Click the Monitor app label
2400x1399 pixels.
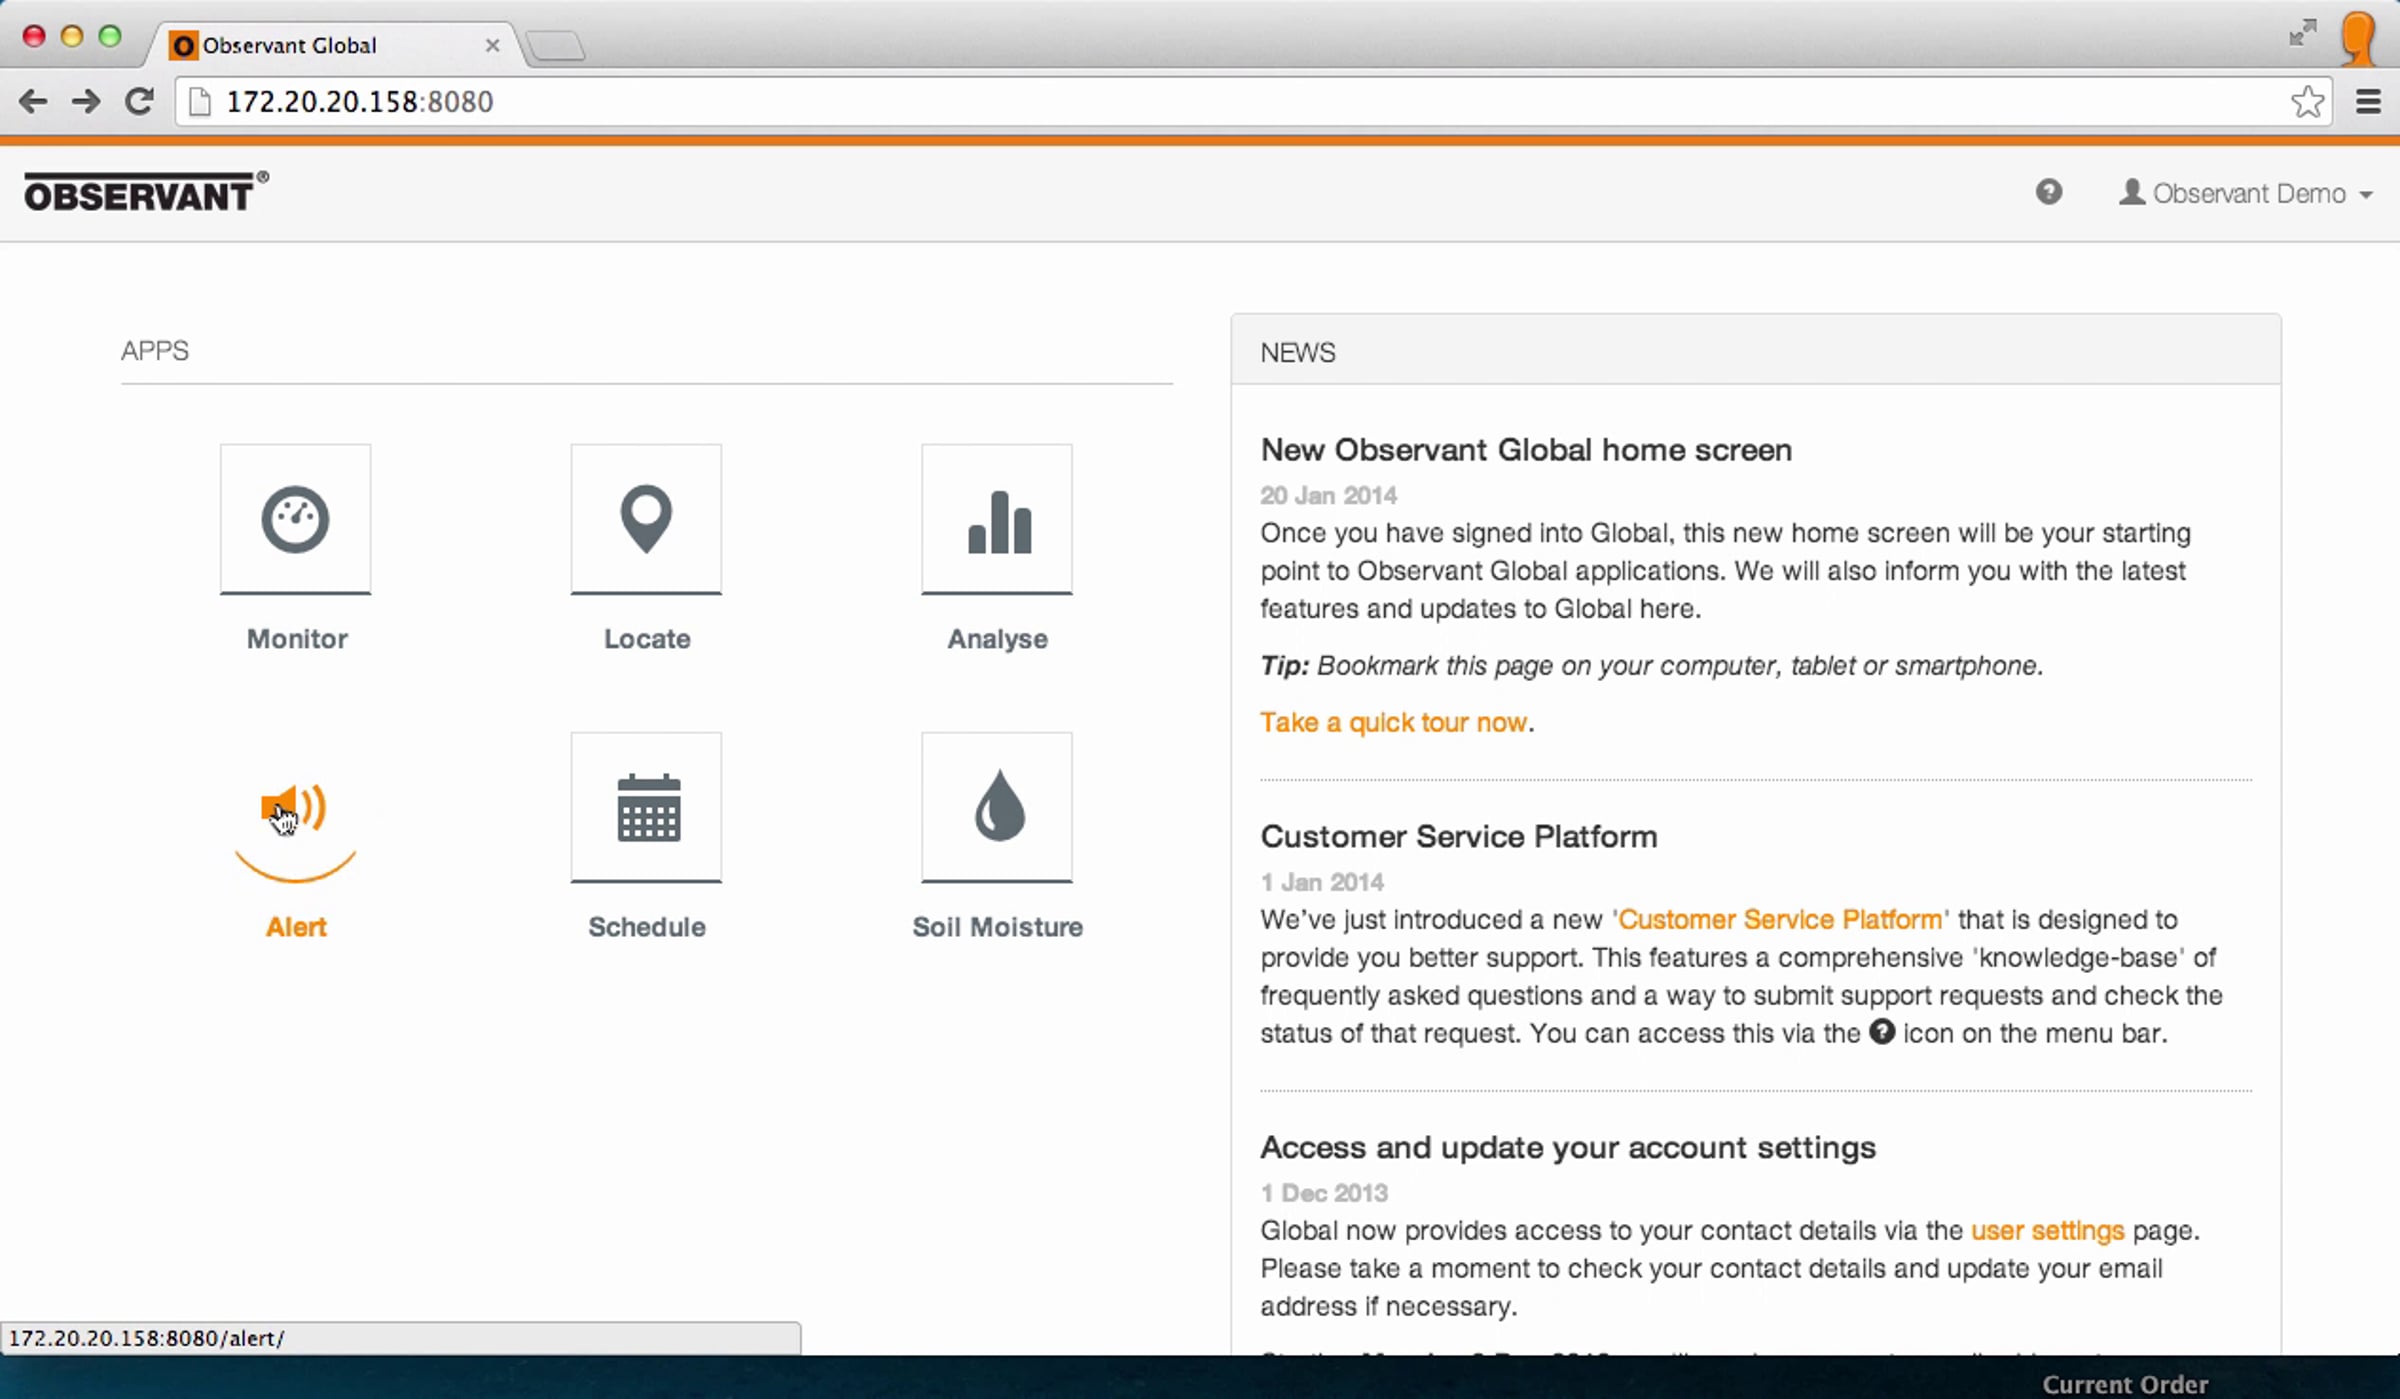click(x=297, y=639)
